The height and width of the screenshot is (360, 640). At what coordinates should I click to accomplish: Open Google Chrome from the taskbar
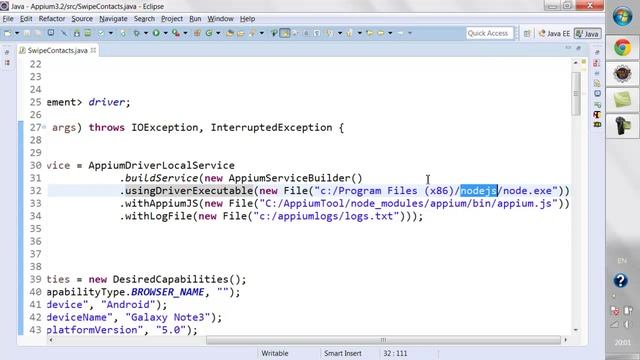[622, 48]
